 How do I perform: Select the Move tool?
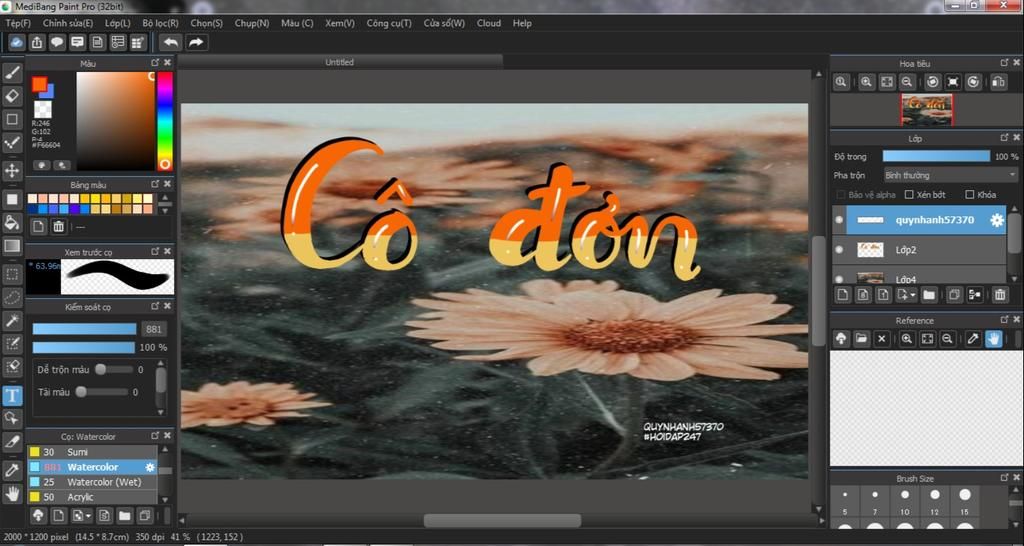[x=12, y=171]
